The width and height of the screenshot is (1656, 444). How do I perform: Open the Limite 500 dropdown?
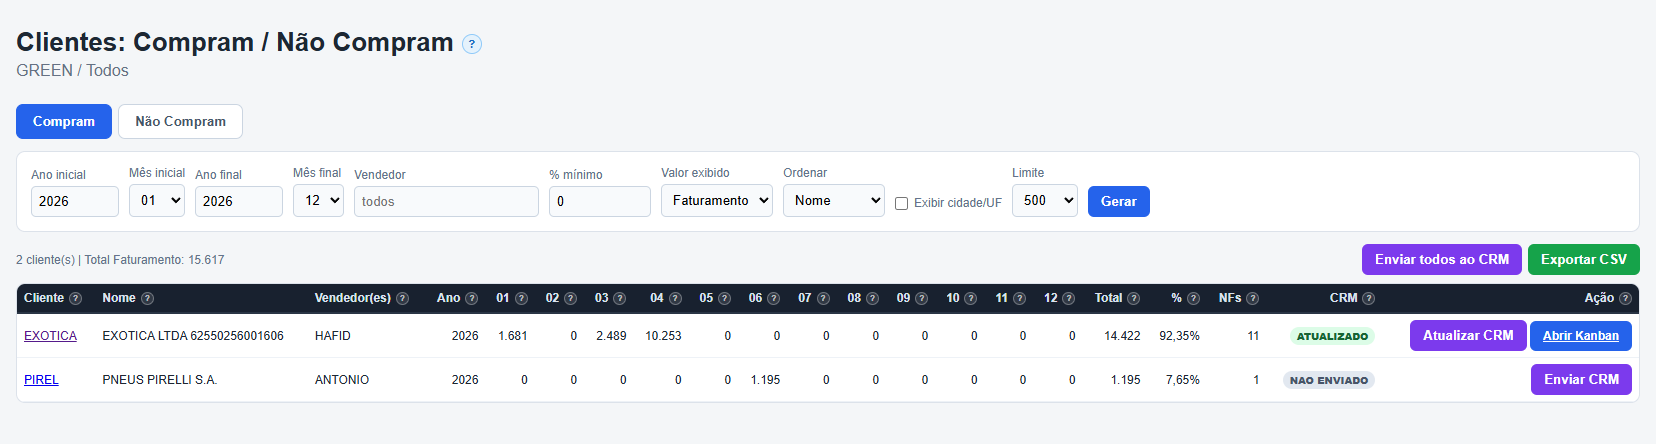click(x=1045, y=200)
